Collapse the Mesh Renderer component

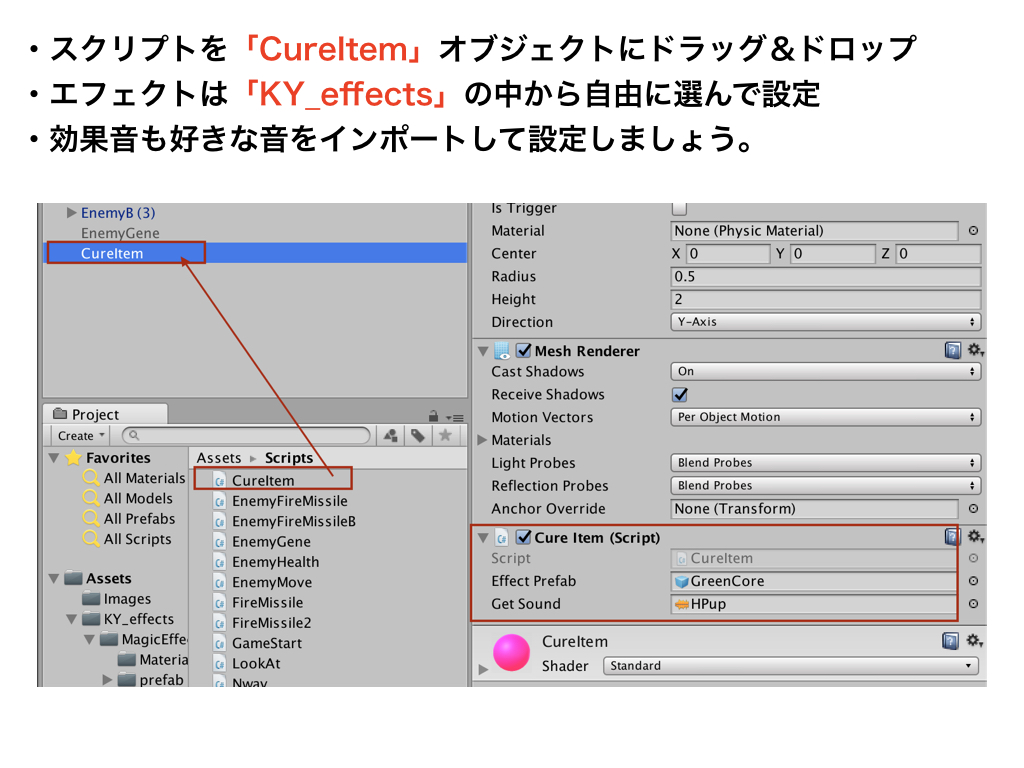tap(483, 351)
